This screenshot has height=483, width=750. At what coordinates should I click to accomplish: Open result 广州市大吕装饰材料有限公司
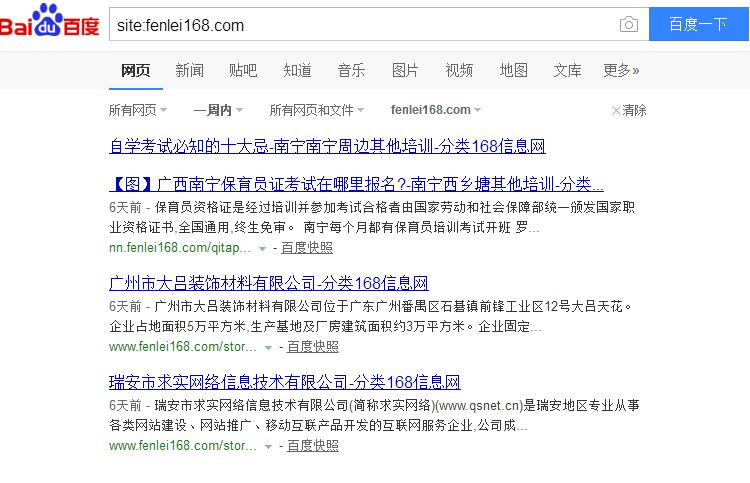[x=269, y=283]
